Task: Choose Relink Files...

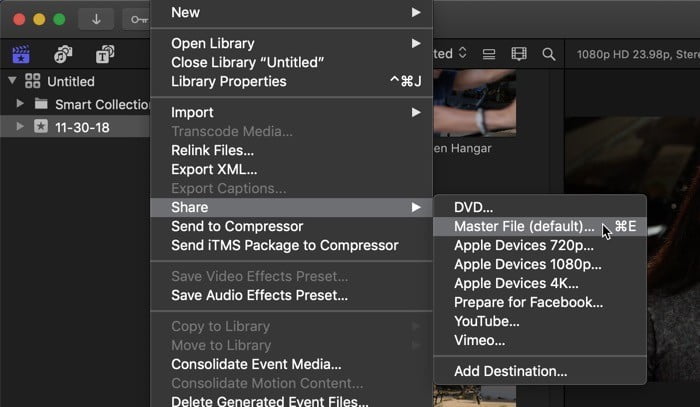Action: (x=292, y=150)
